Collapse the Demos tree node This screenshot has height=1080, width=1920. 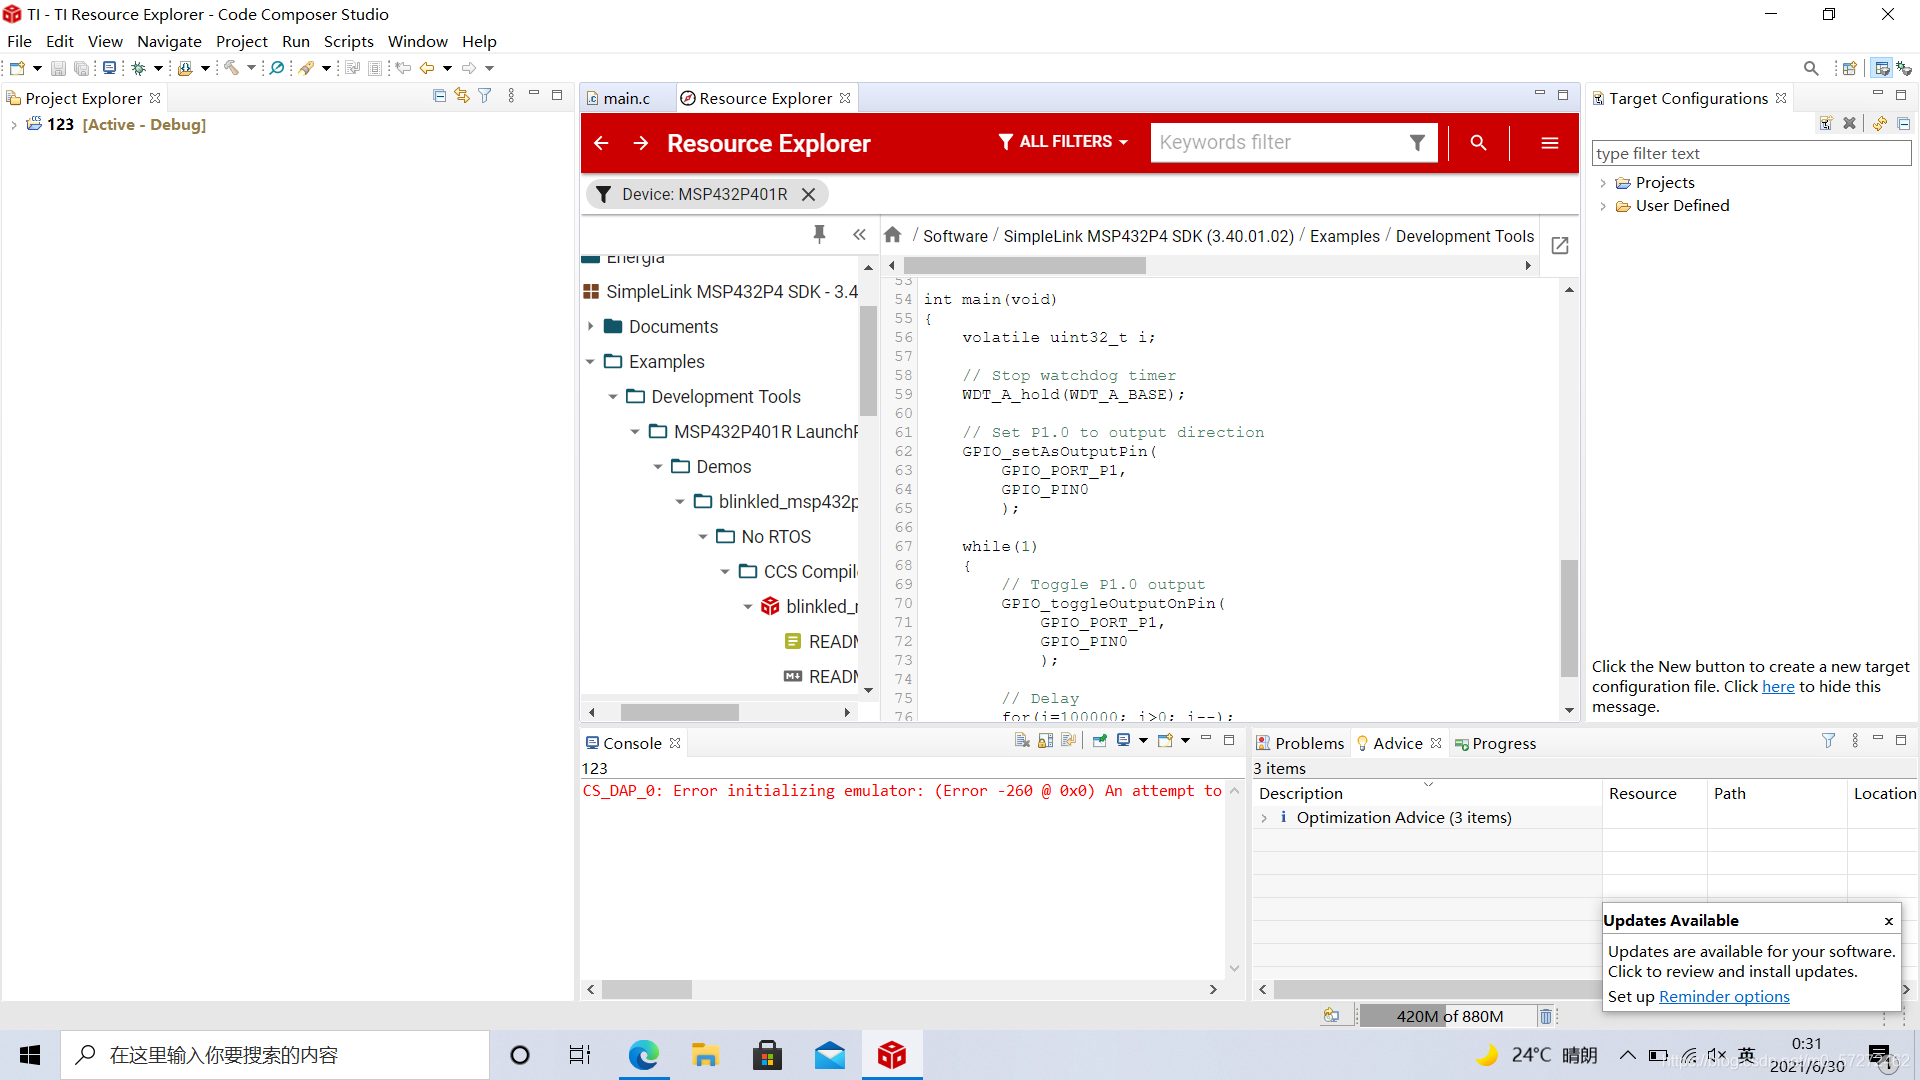pyautogui.click(x=658, y=467)
